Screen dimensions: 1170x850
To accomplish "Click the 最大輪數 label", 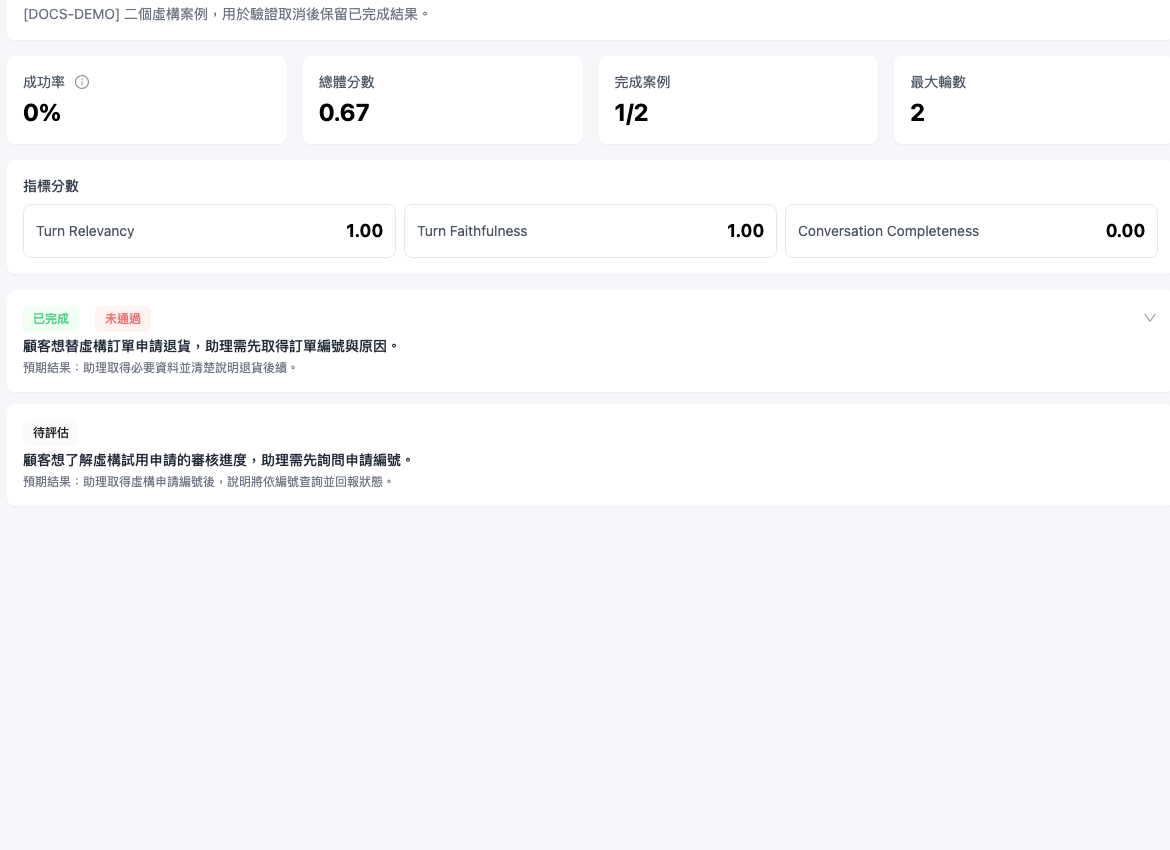I will point(938,82).
